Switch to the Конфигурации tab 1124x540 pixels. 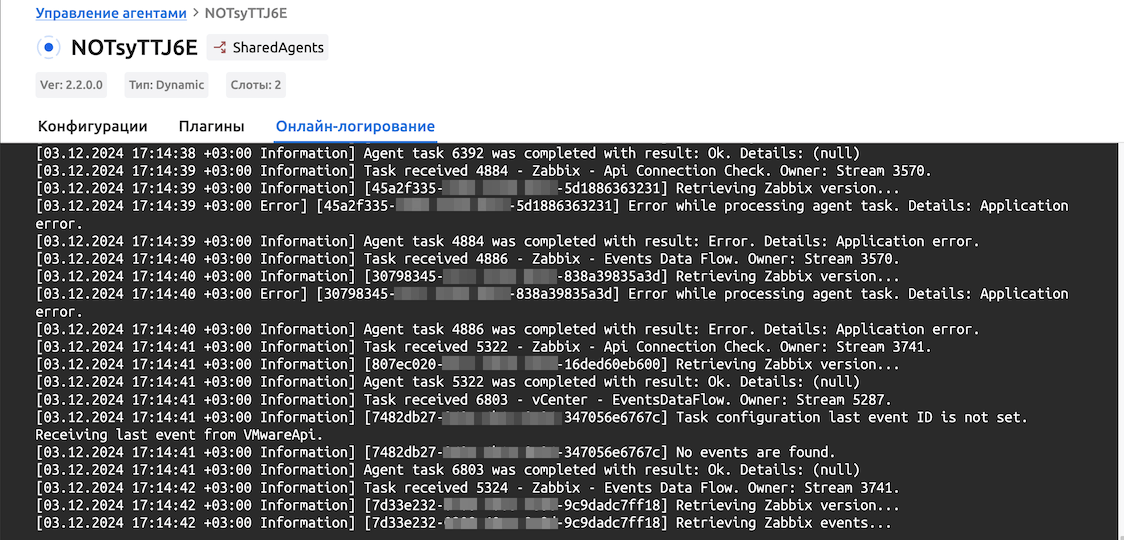point(93,126)
